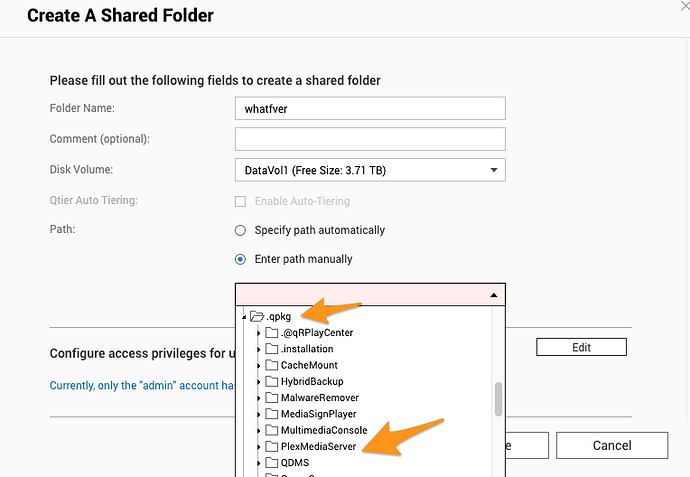Expand the PlexMediaServer tree node

(x=259, y=448)
